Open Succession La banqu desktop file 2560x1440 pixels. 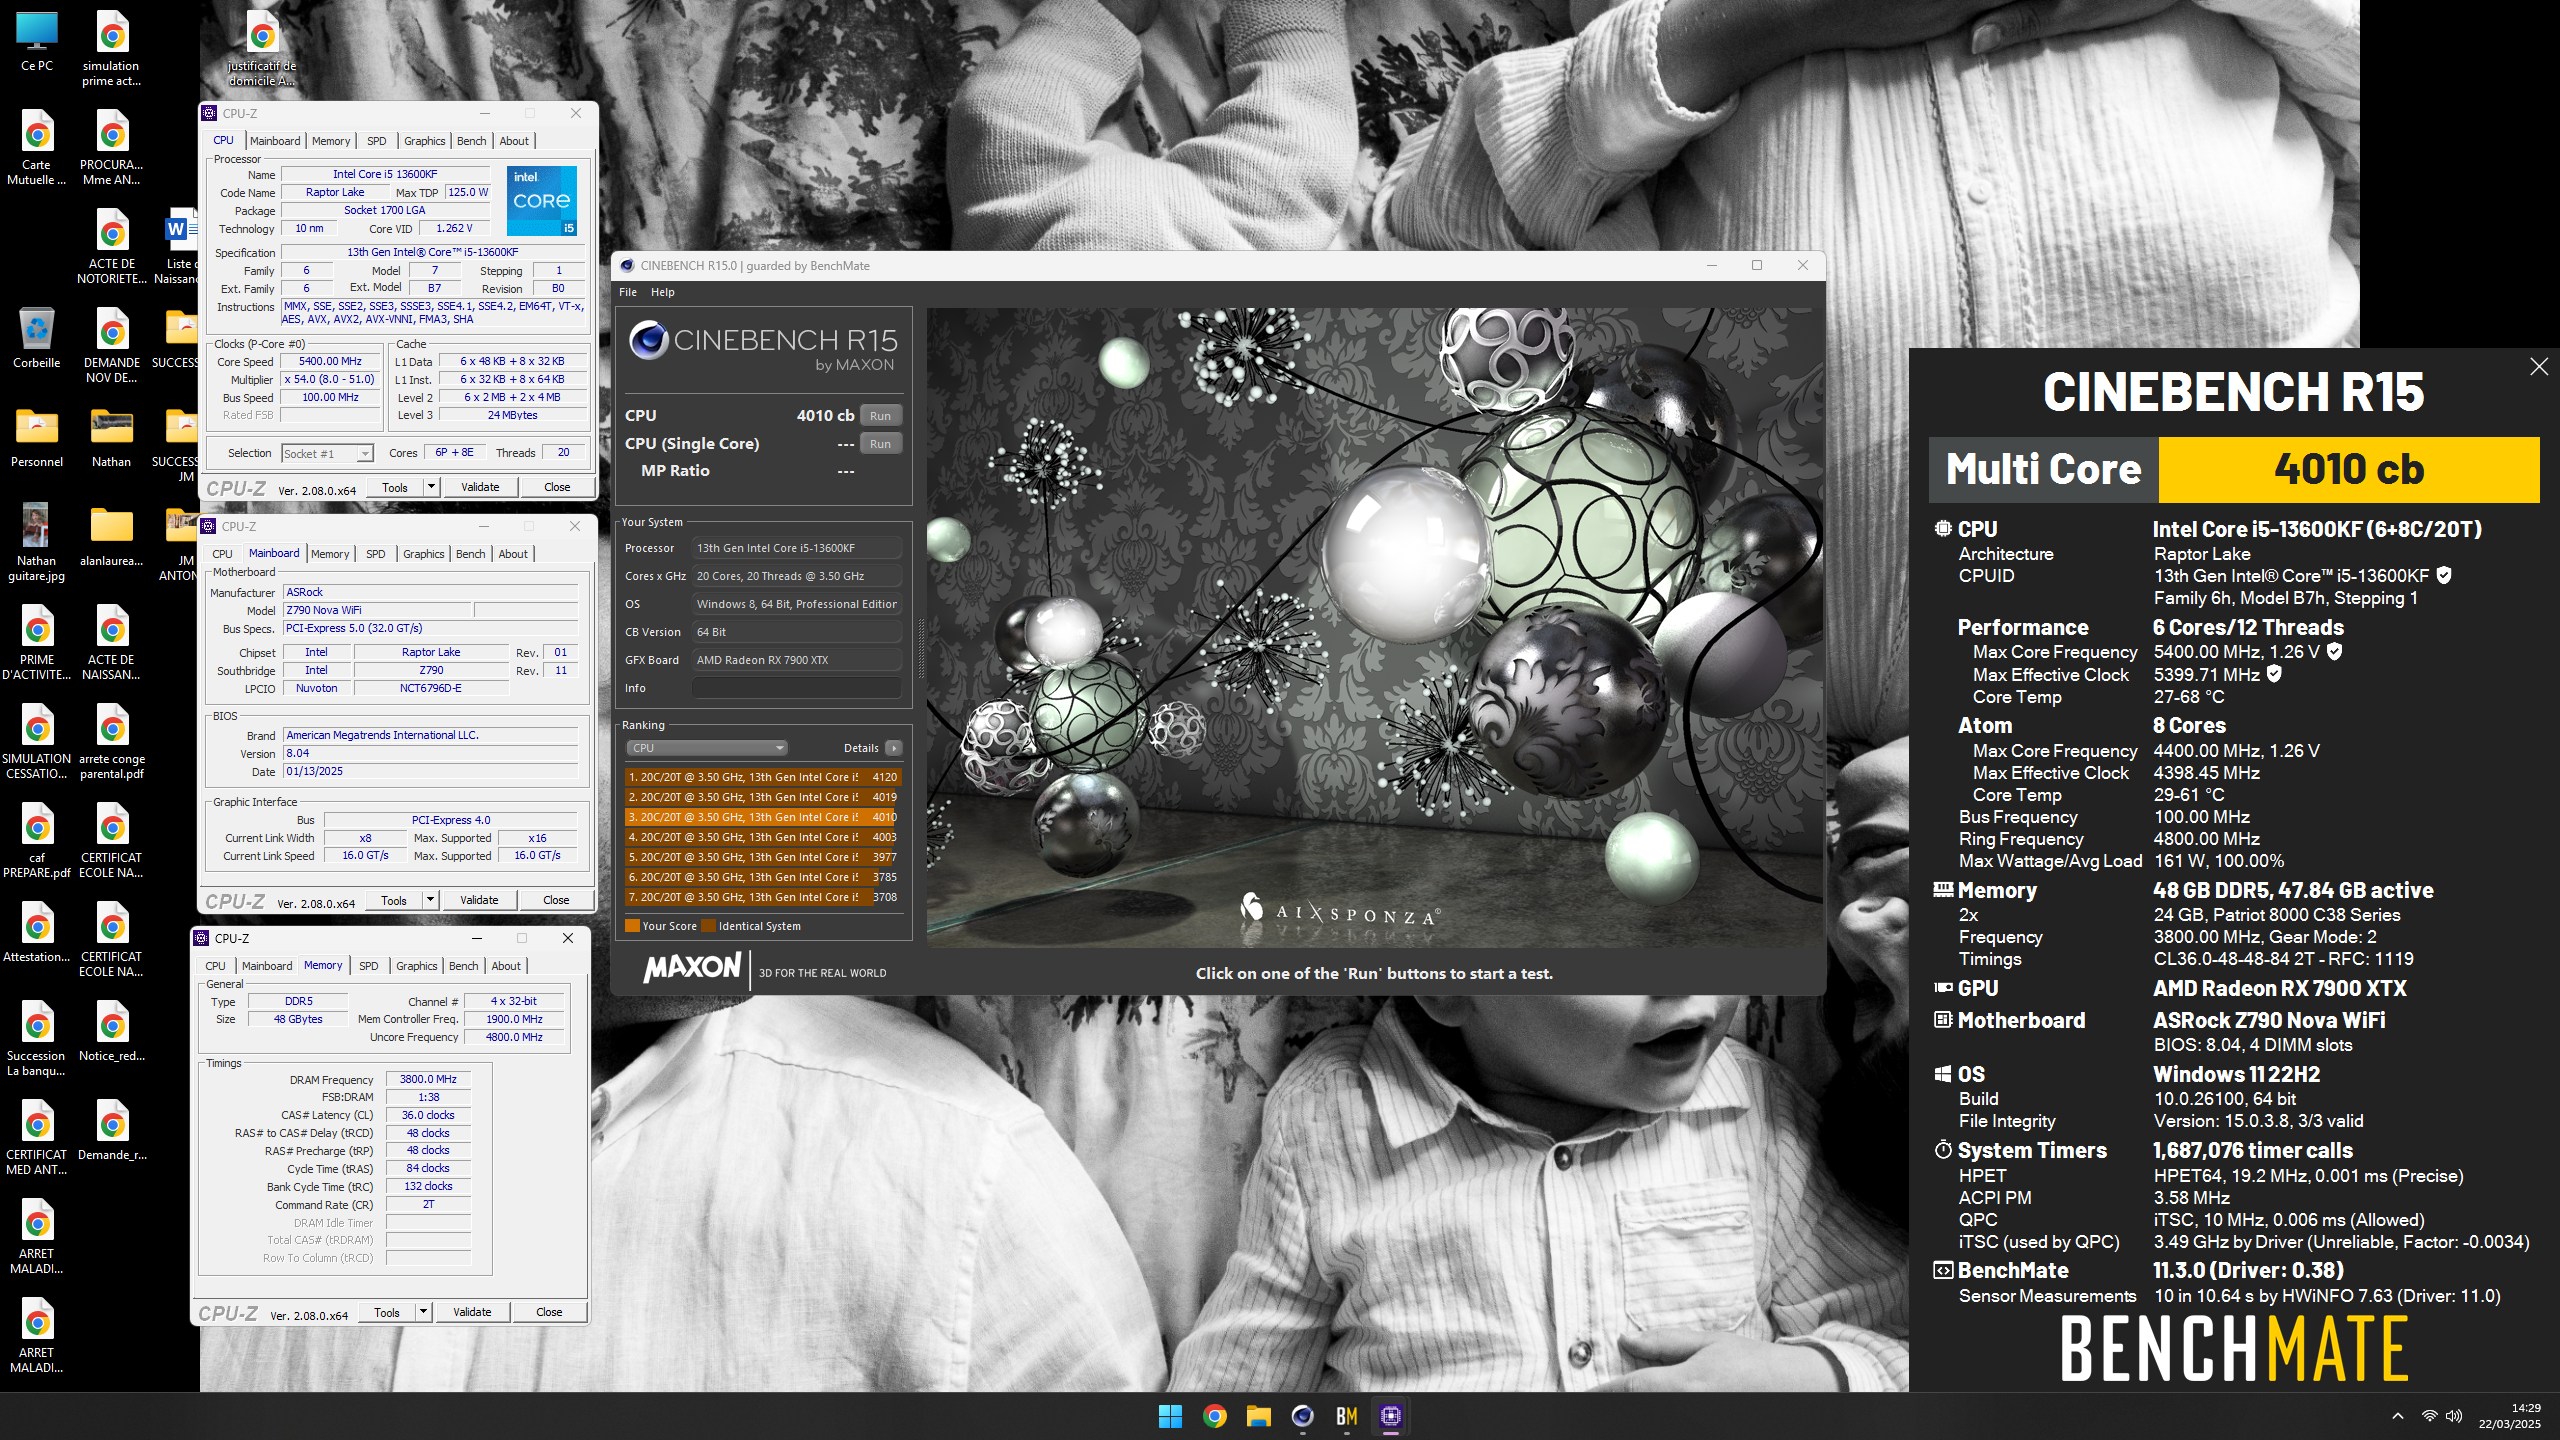[37, 1038]
